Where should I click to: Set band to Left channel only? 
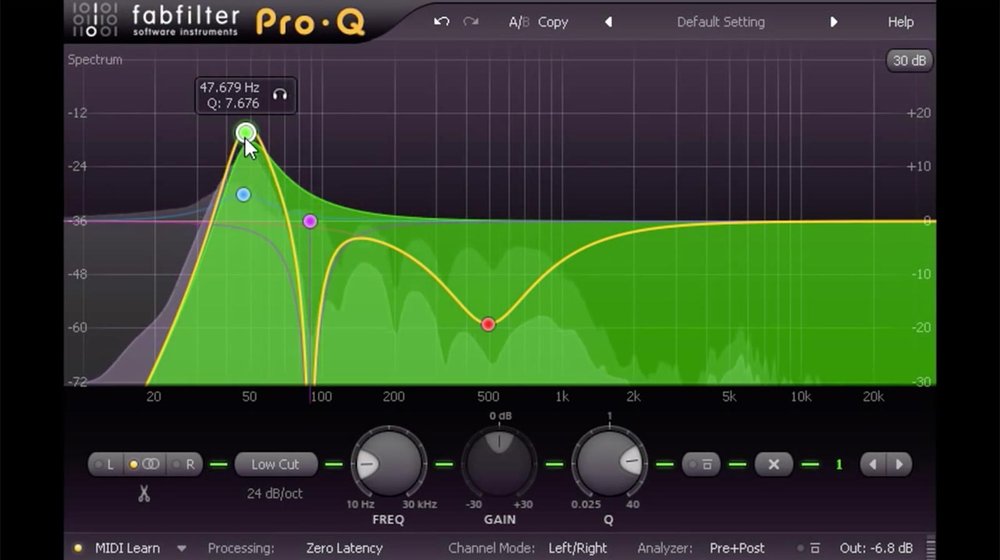(105, 464)
